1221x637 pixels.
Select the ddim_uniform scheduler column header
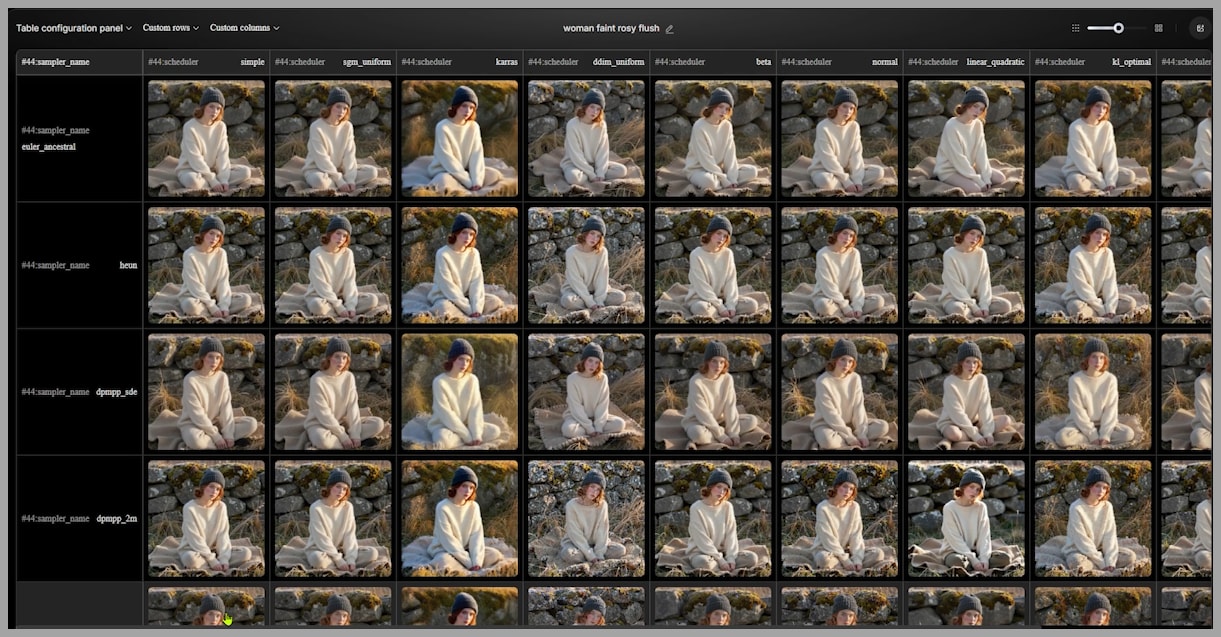click(586, 62)
